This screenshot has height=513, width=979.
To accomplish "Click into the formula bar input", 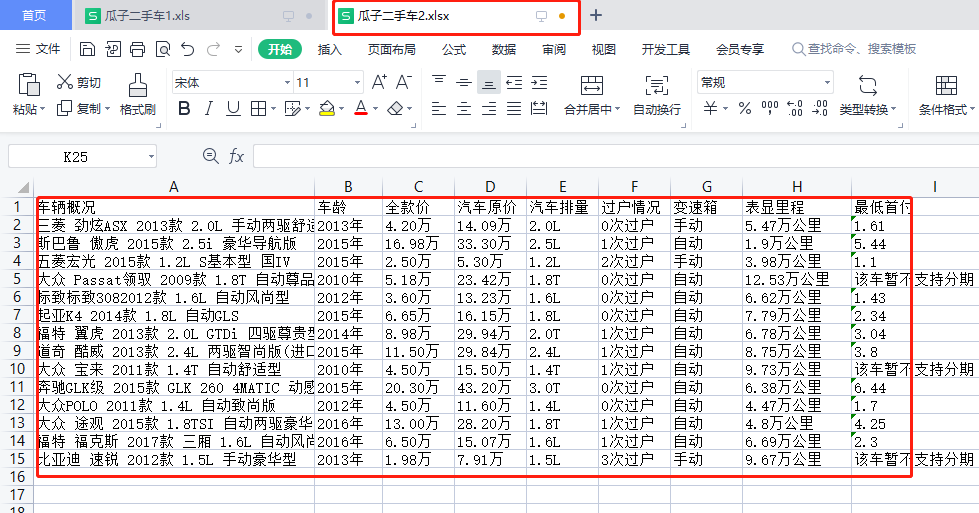I will pyautogui.click(x=616, y=156).
